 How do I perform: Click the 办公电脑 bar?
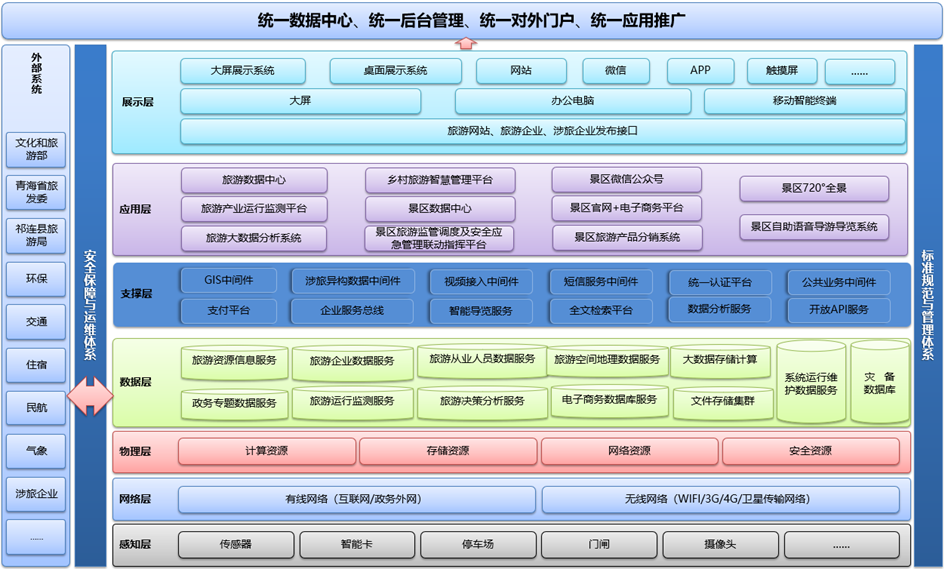point(573,101)
